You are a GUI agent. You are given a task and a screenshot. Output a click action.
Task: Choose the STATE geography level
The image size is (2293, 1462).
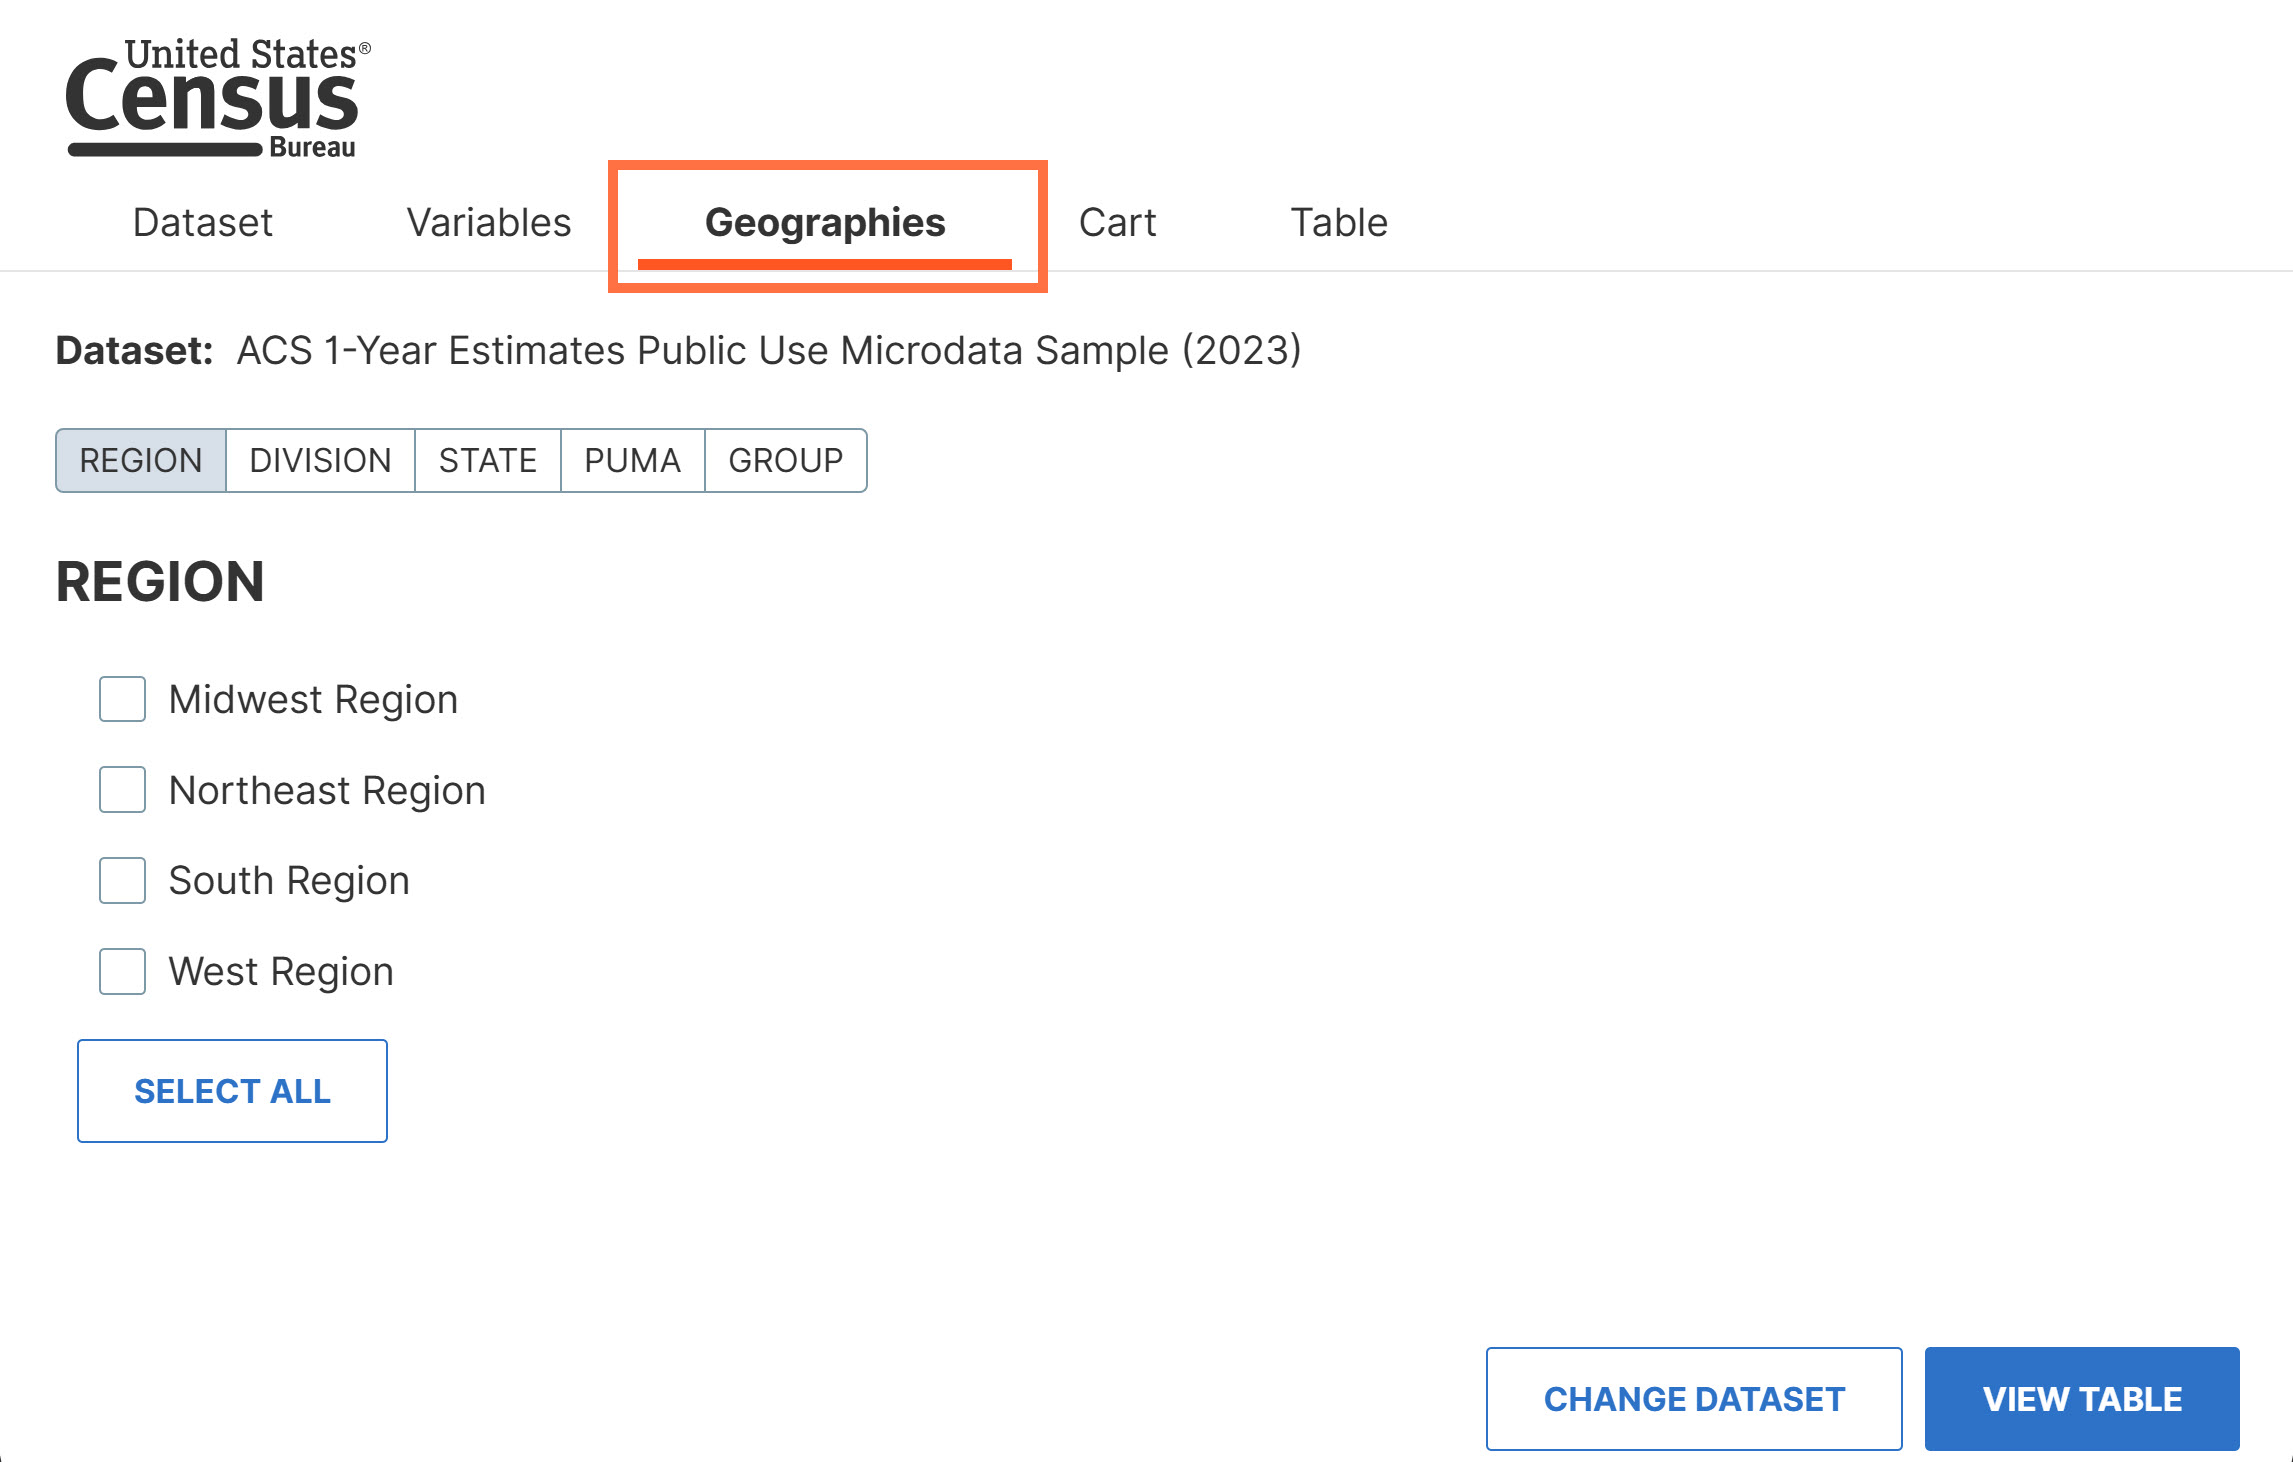[x=488, y=460]
